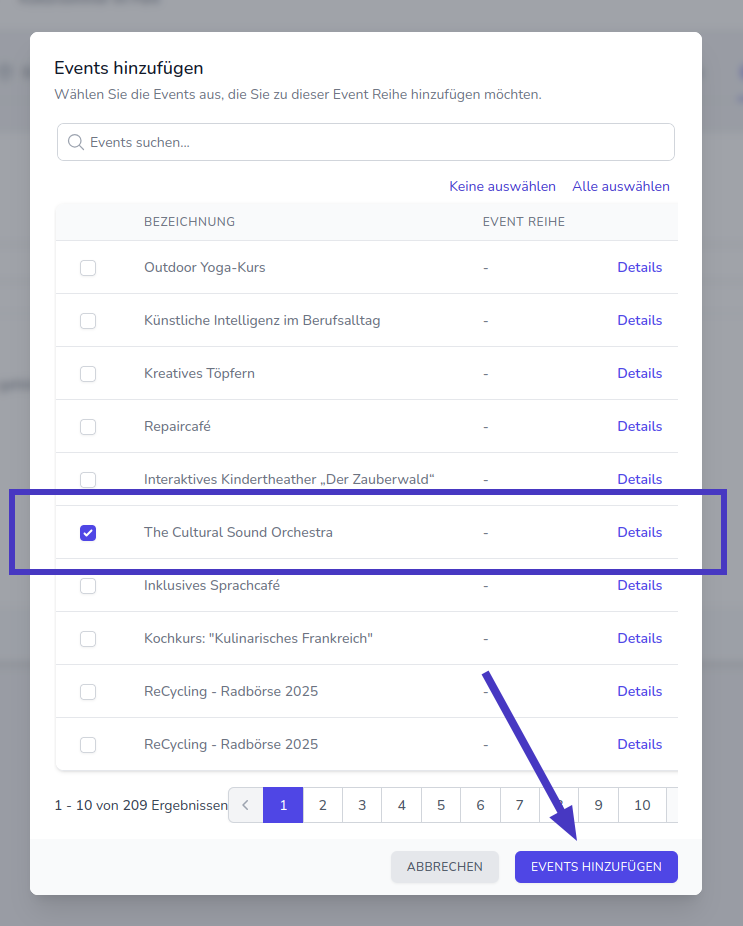Tick the Outdoor Yoga-Kurs checkbox
743x926 pixels.
point(88,268)
